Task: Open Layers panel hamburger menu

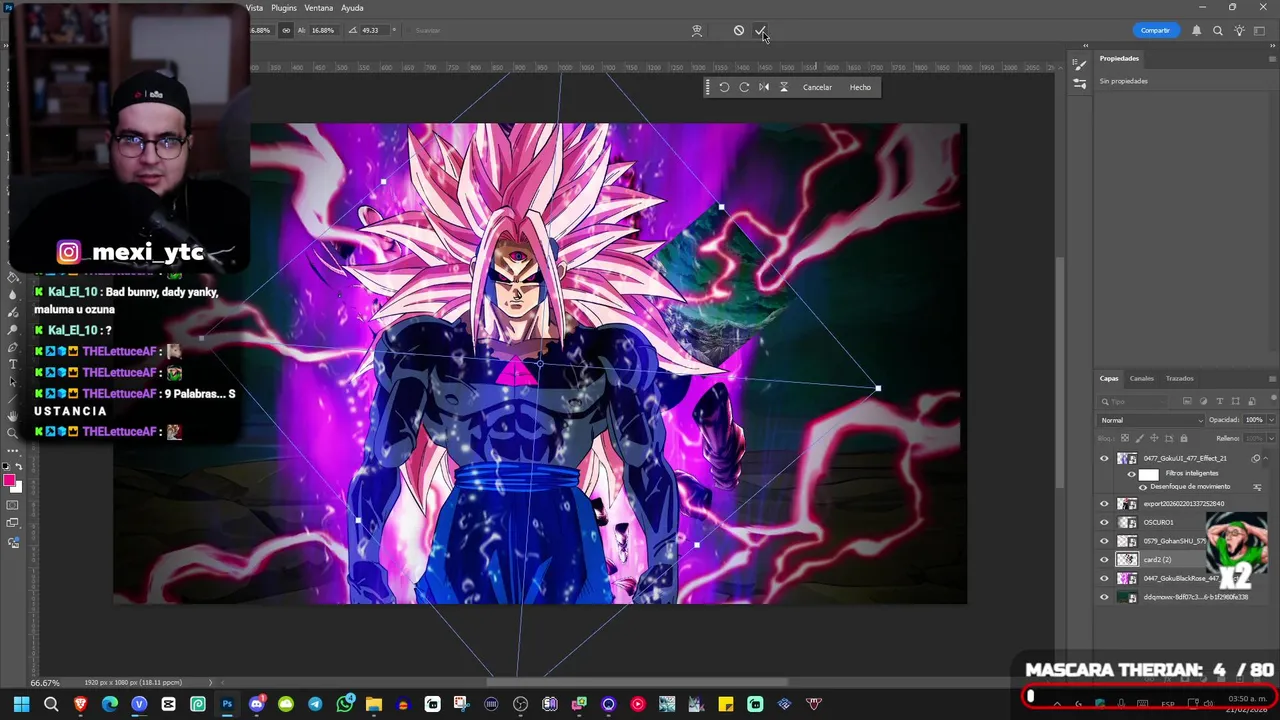Action: 1271,378
